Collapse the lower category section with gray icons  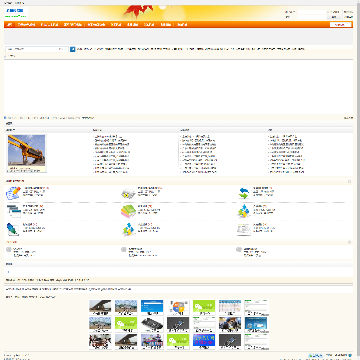[x=349, y=242]
